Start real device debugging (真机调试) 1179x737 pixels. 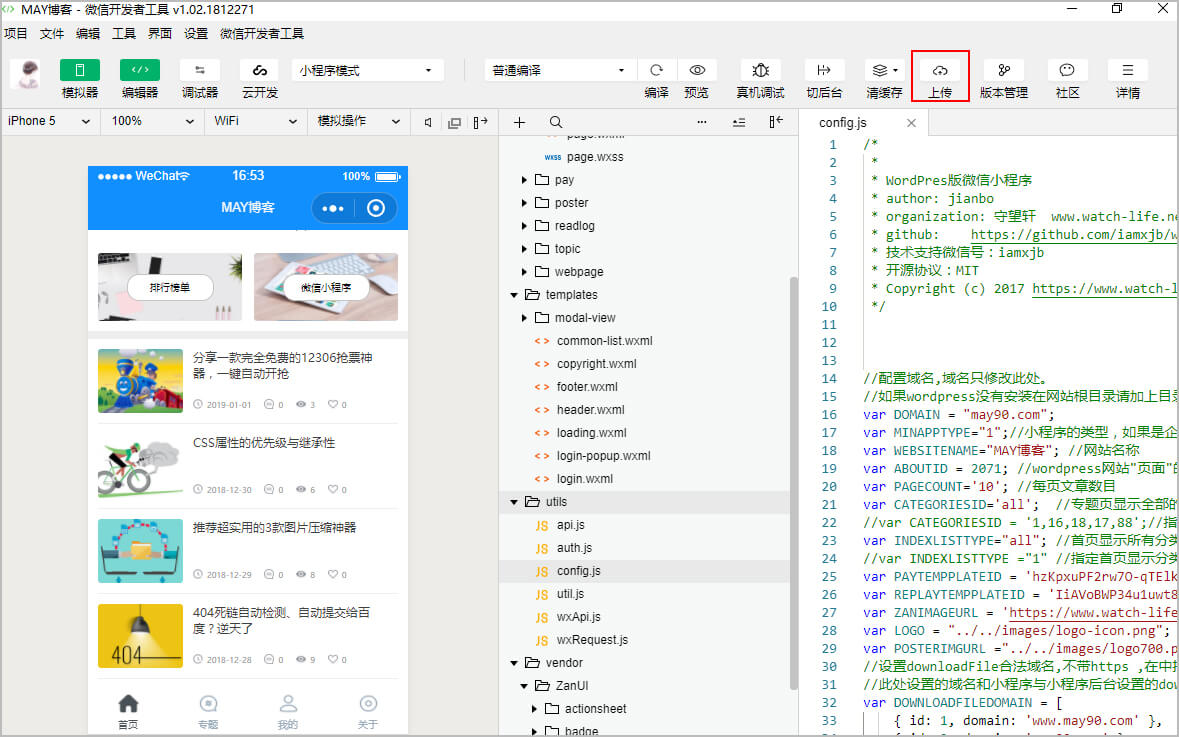point(760,71)
